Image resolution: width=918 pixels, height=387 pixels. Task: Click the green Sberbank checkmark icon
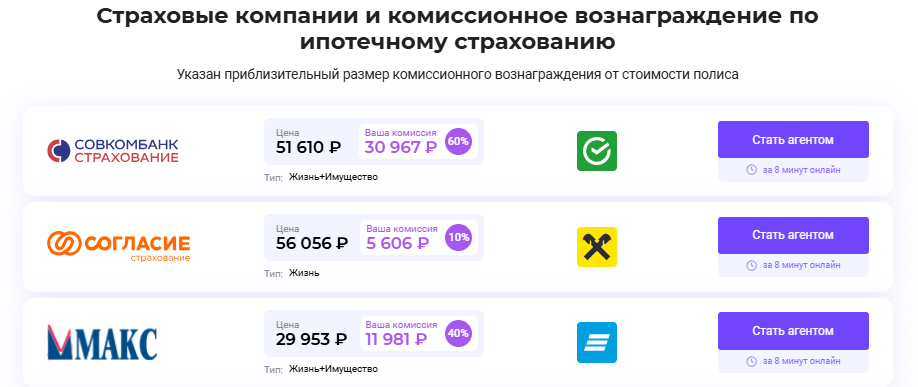click(597, 151)
